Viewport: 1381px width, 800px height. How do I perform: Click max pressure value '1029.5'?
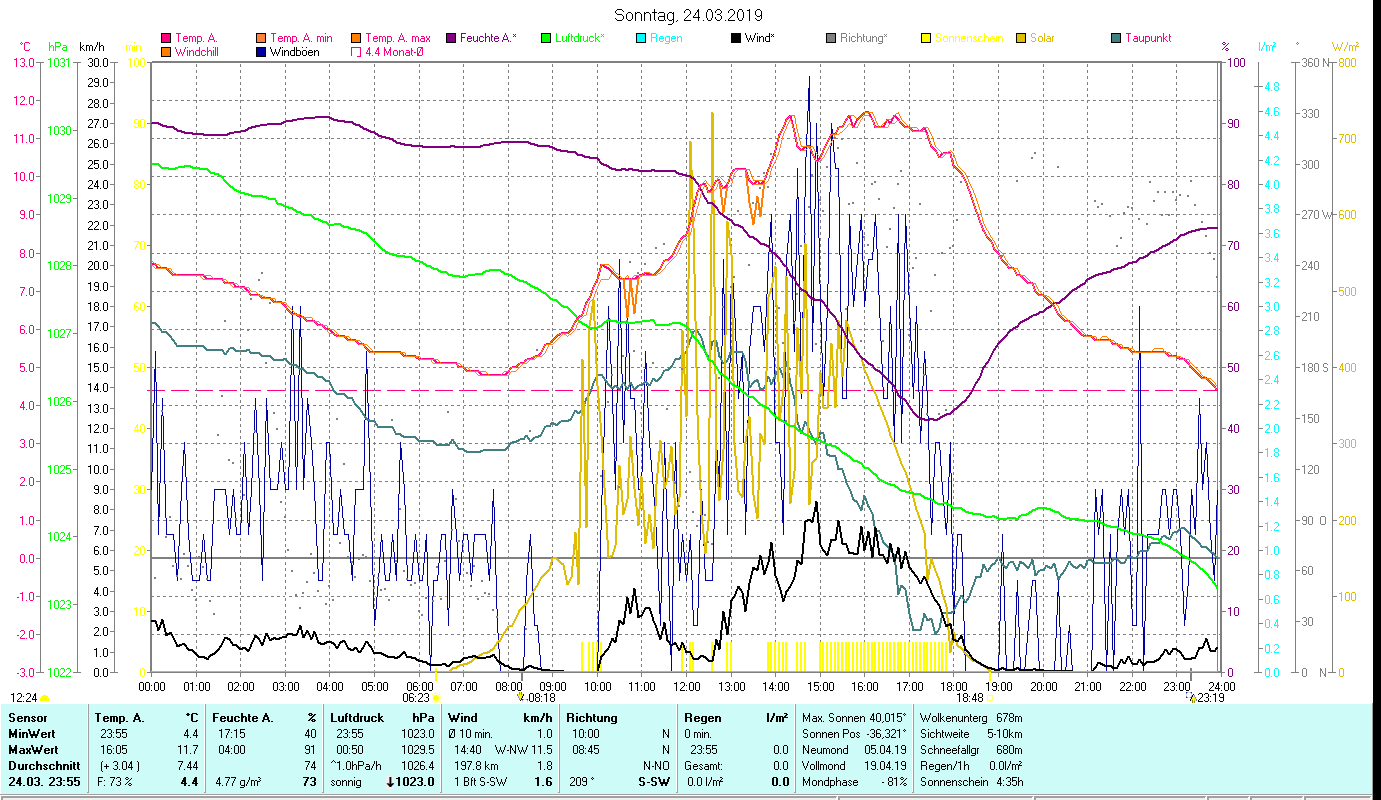click(418, 750)
